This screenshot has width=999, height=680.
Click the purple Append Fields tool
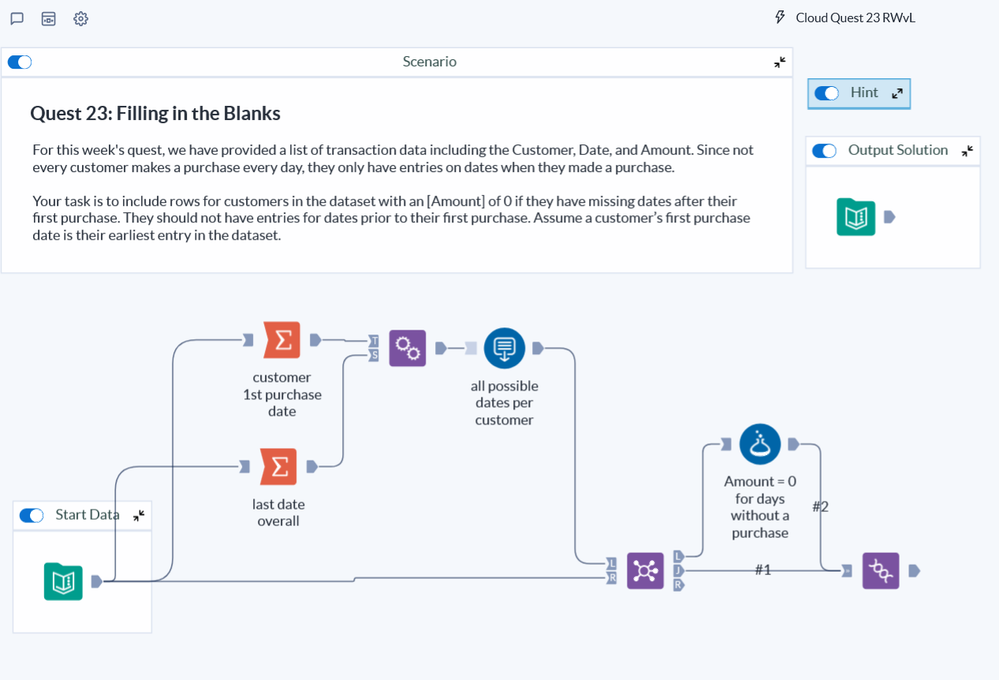[x=407, y=347]
